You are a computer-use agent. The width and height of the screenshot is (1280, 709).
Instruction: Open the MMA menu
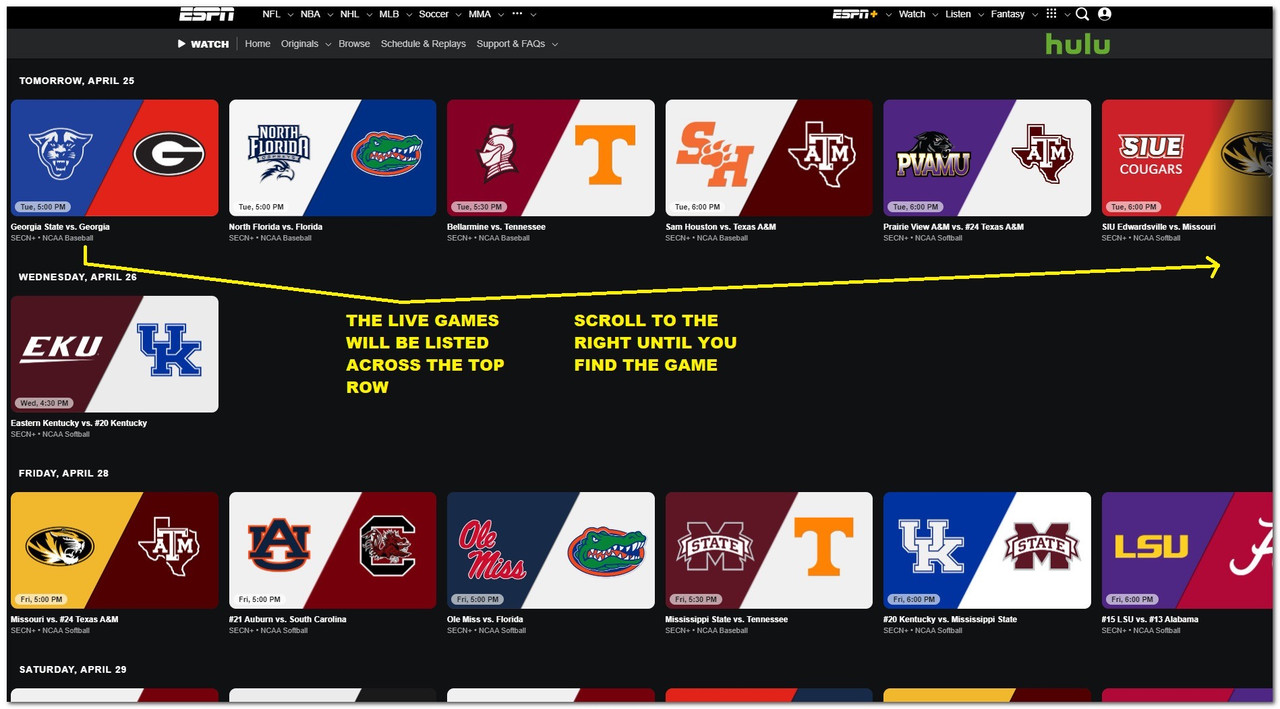(x=480, y=14)
